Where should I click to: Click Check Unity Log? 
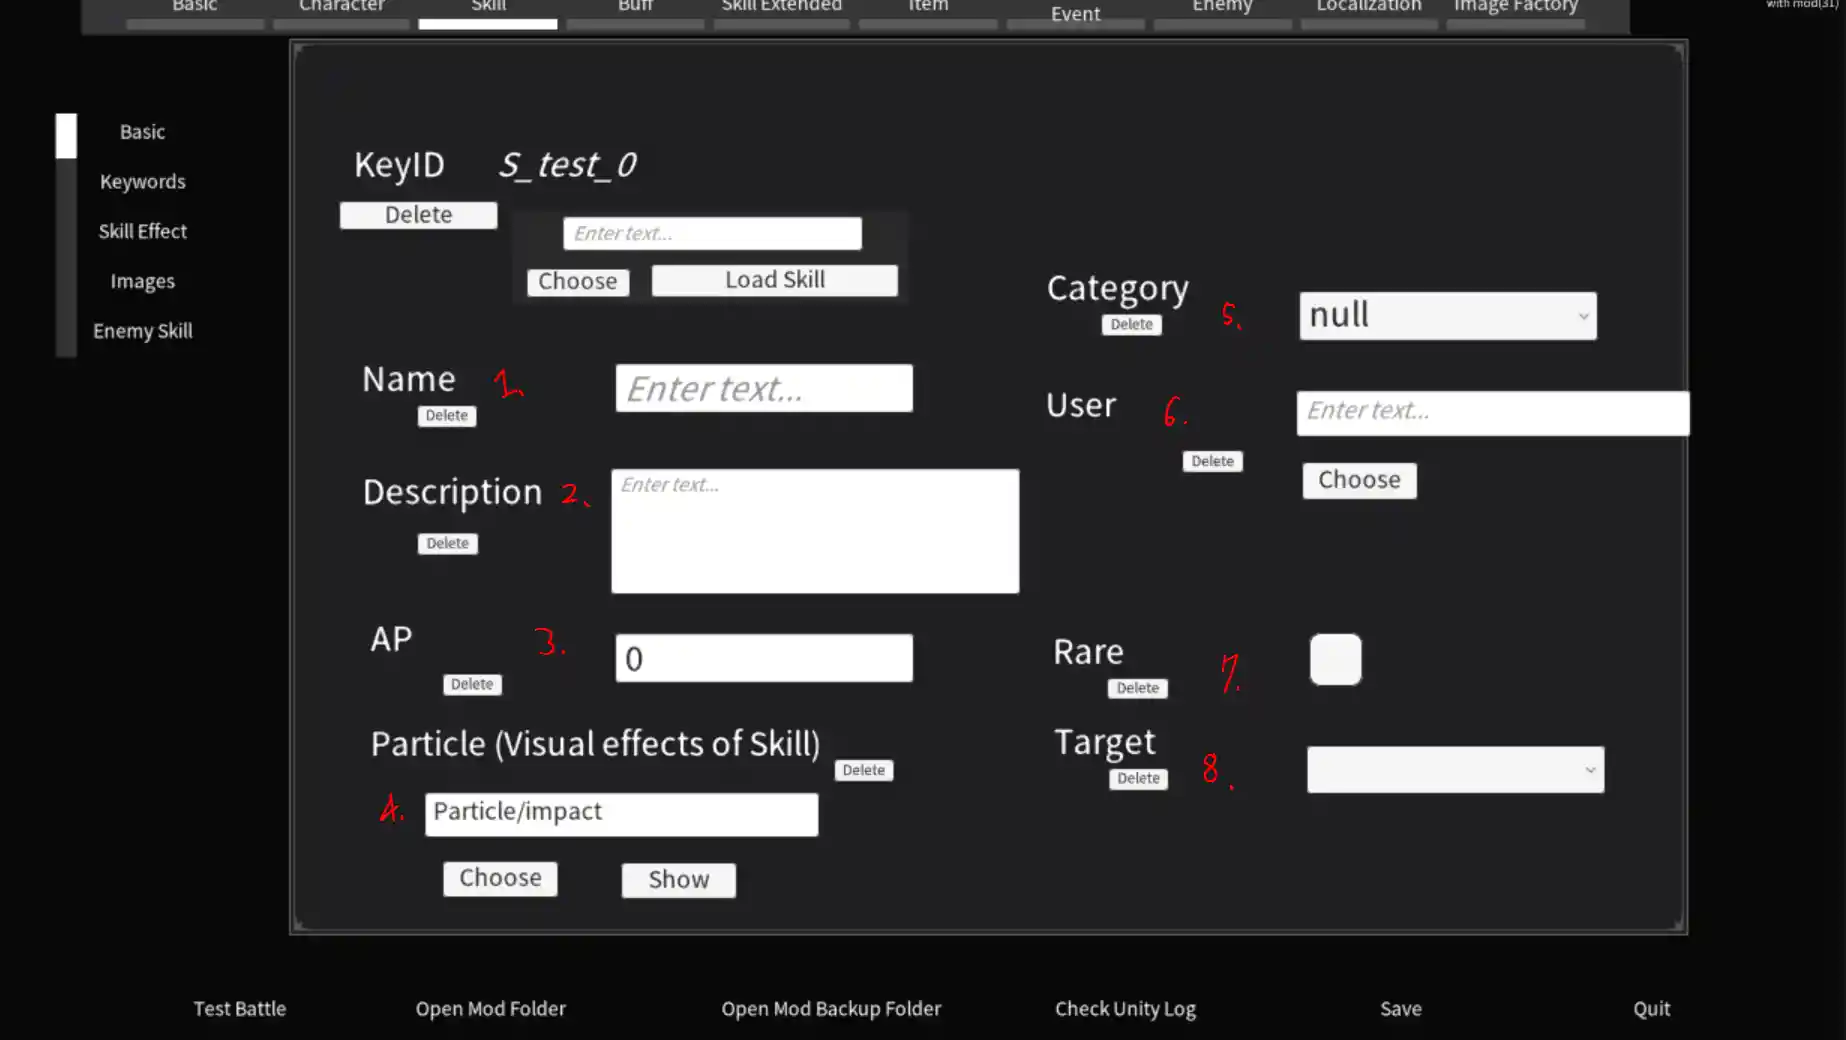tap(1125, 1009)
